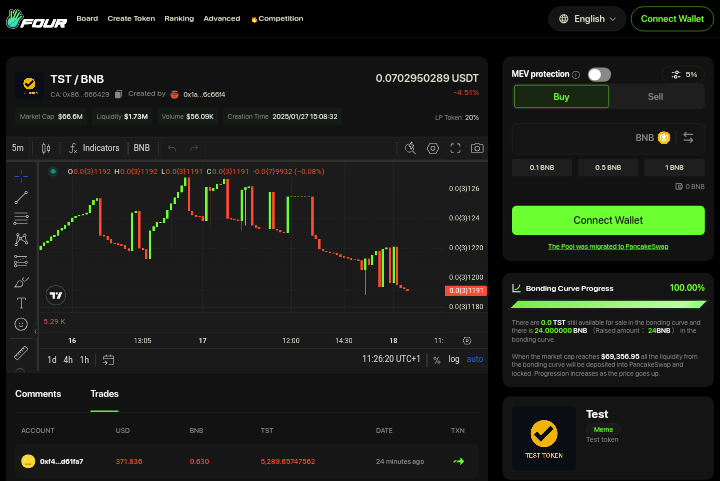
Task: Set chart range to 1h
Action: tap(84, 360)
